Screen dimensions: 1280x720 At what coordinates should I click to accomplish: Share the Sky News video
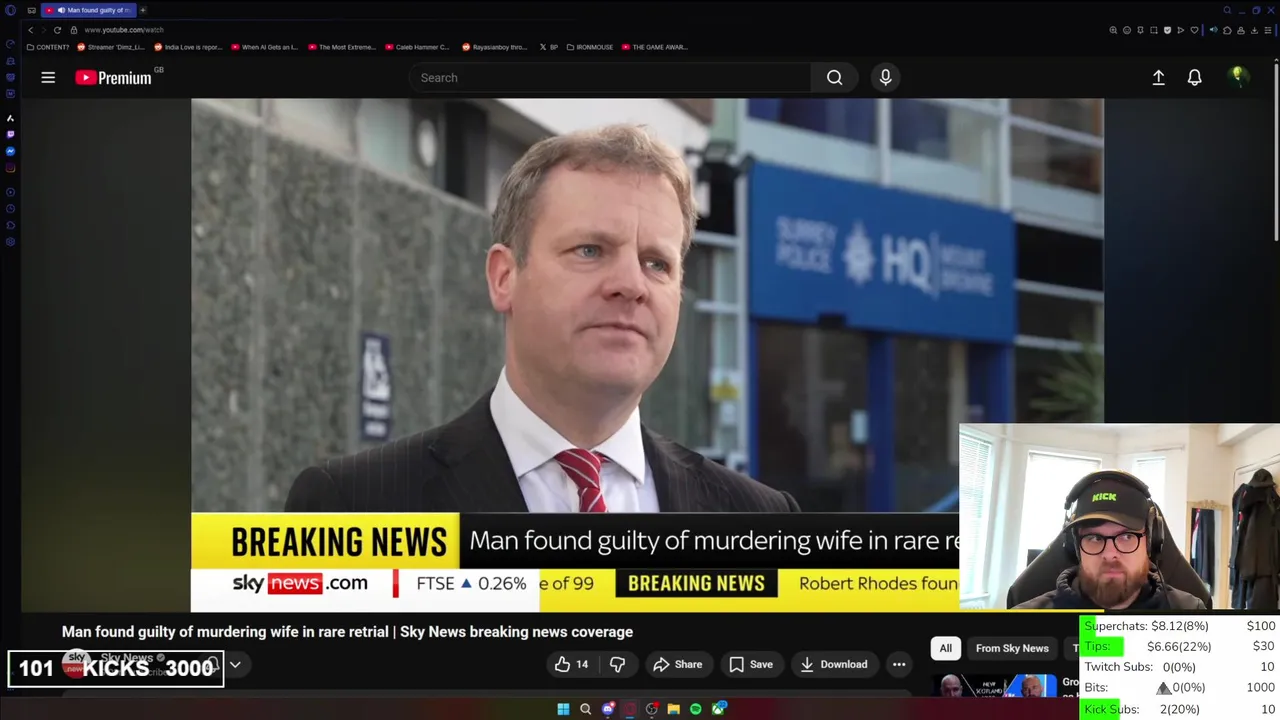tap(678, 664)
